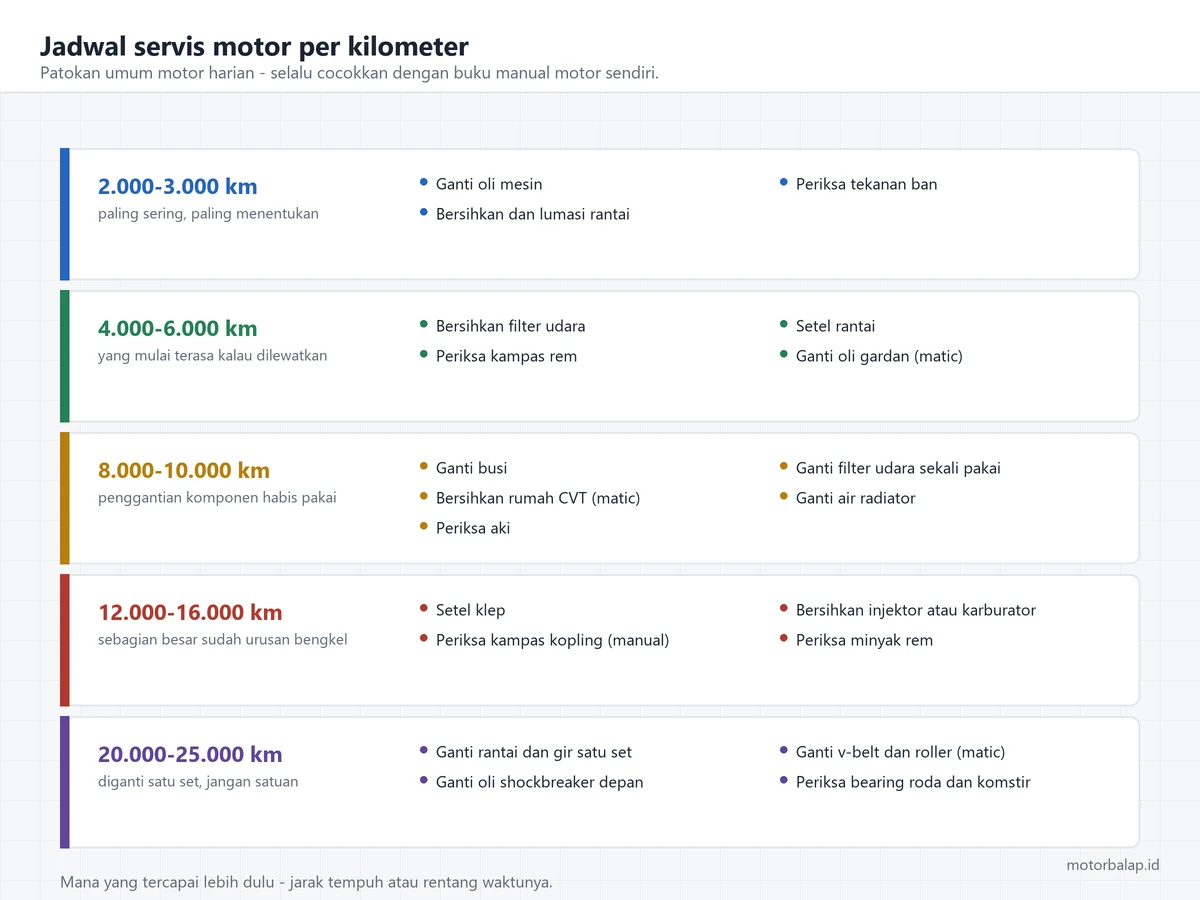1200x900 pixels.
Task: Select the 20.000-25.000 km heading
Action: [x=190, y=754]
